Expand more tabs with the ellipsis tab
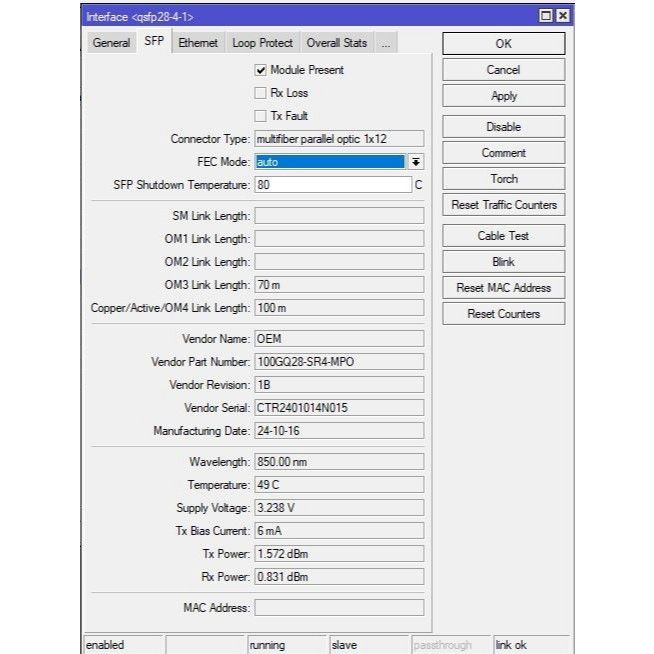Viewport: 654px width, 654px height. coord(386,43)
